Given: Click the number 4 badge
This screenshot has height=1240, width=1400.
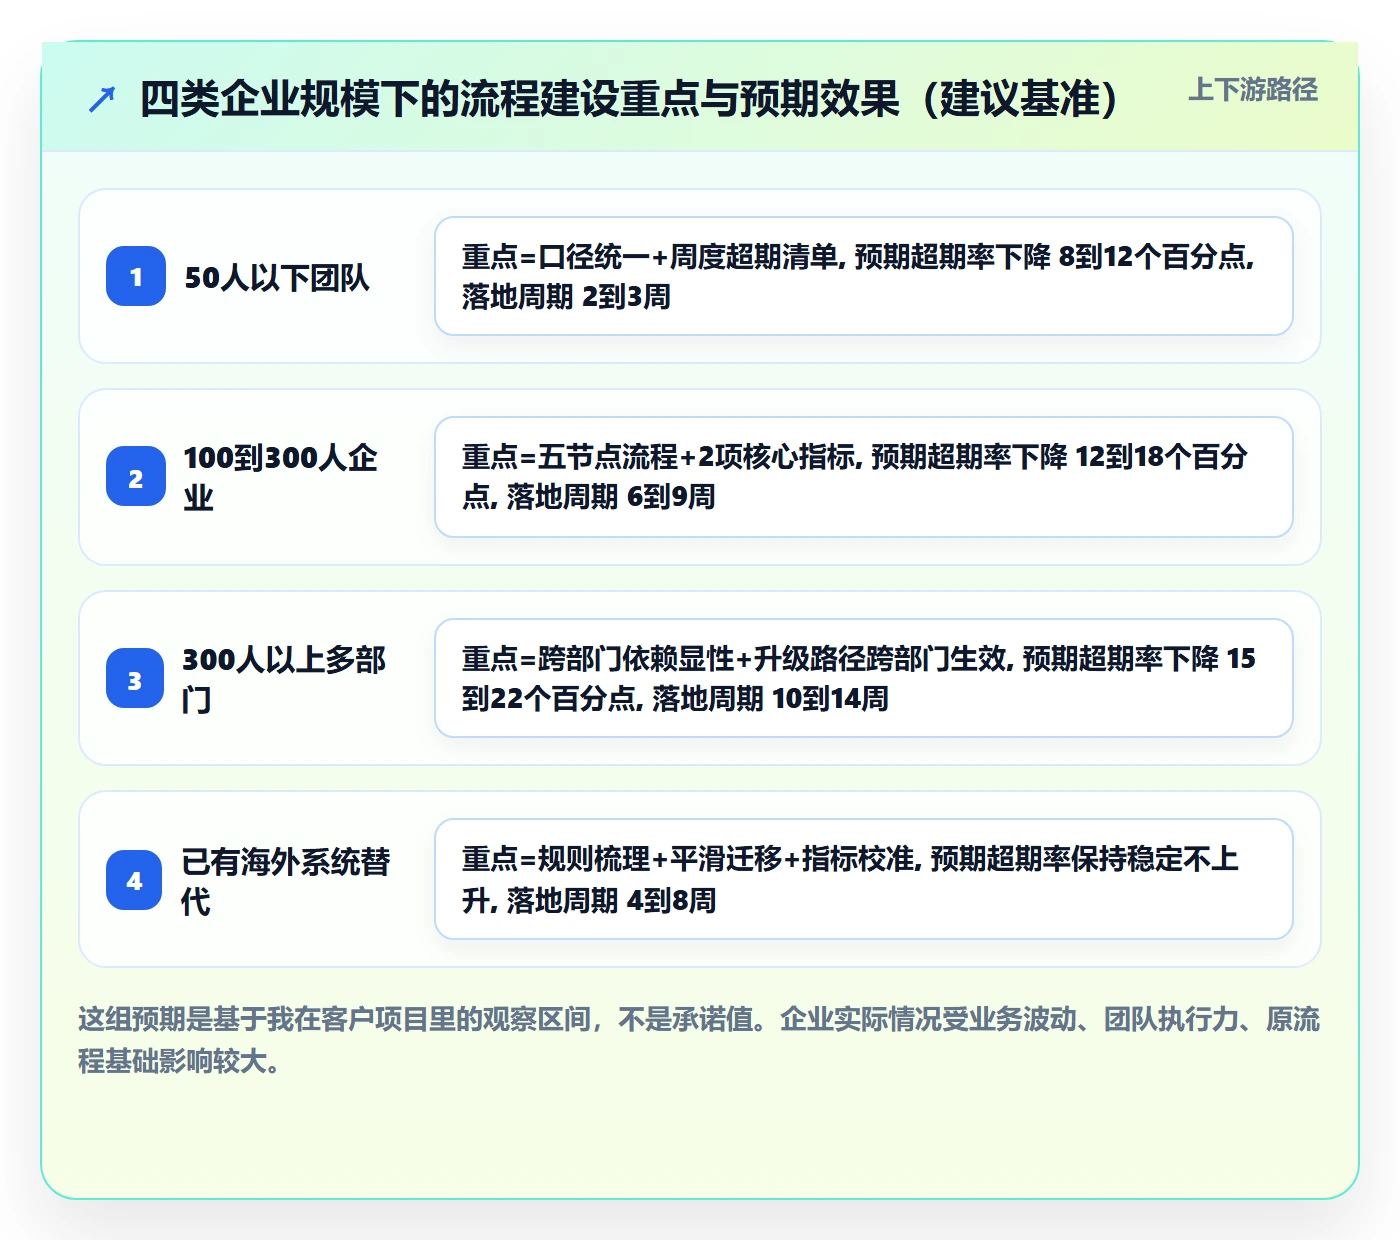Looking at the screenshot, I should click(x=134, y=880).
